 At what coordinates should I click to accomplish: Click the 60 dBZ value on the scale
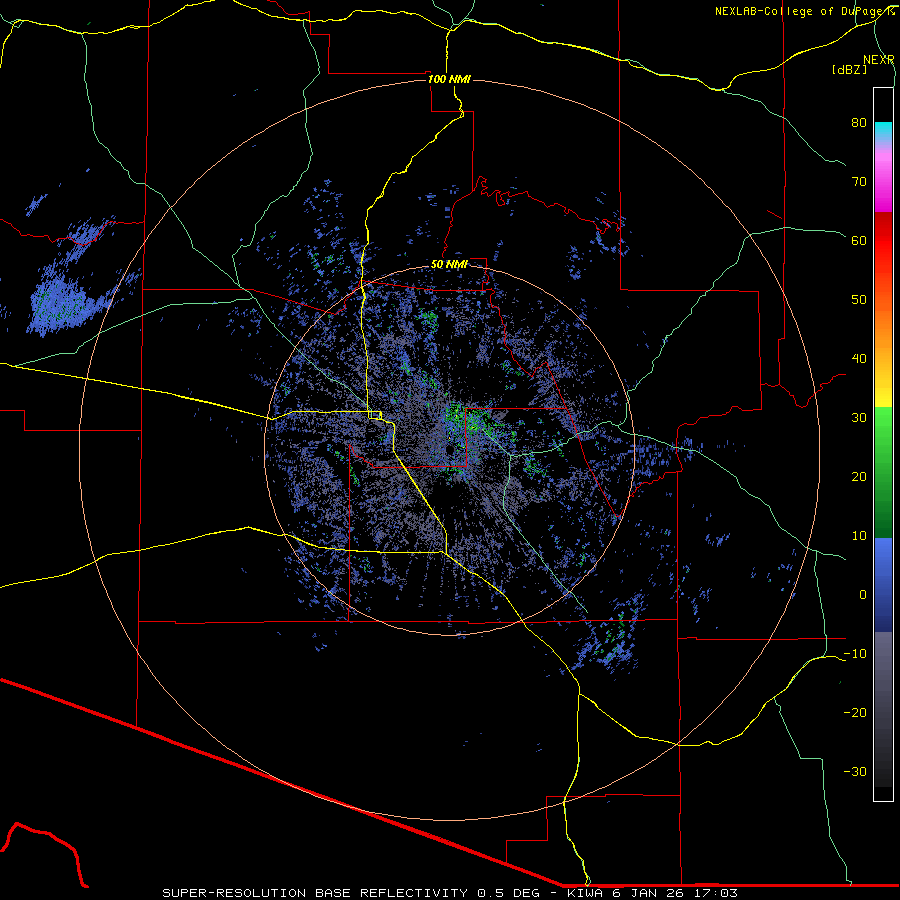pos(859,240)
